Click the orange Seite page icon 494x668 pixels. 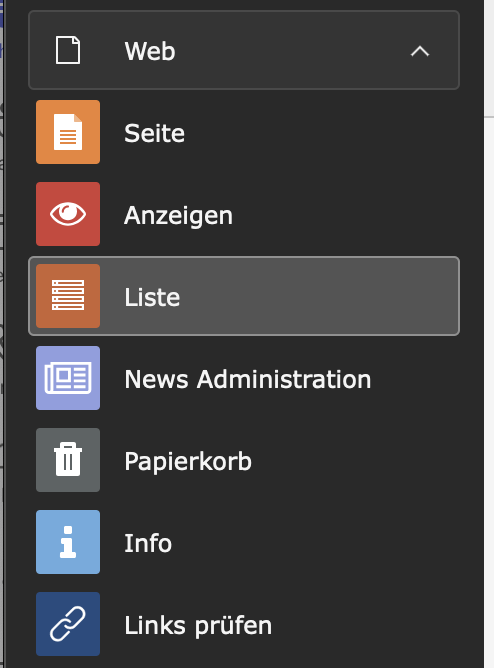(x=68, y=132)
